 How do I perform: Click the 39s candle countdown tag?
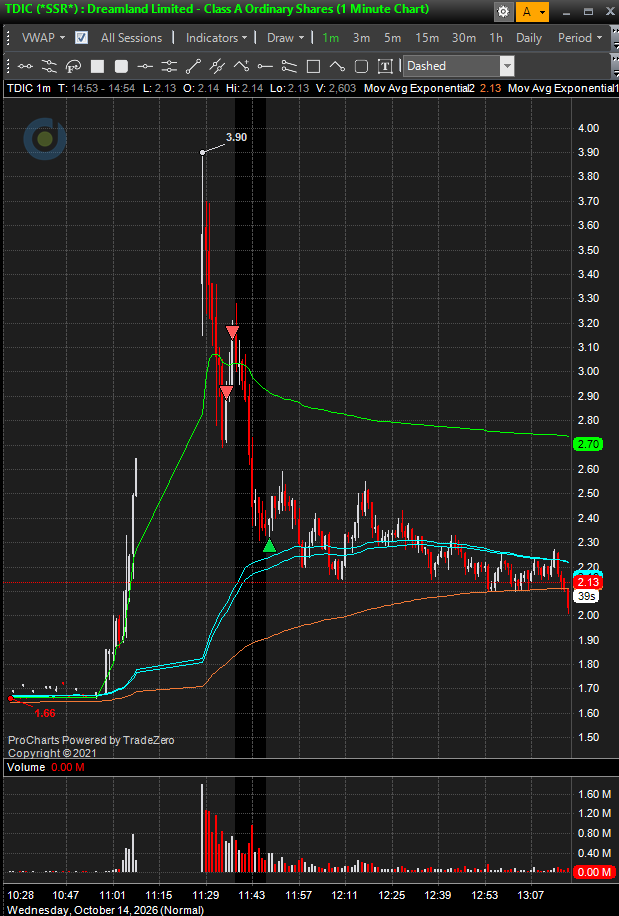click(586, 596)
